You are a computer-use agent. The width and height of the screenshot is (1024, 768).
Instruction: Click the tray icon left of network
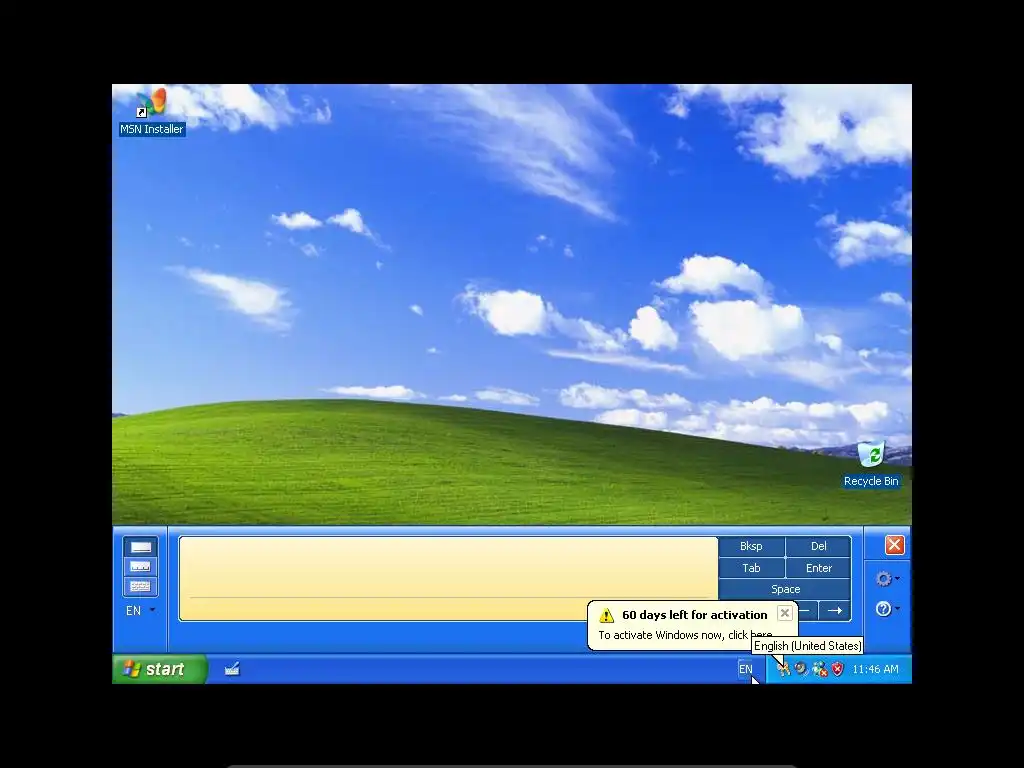pyautogui.click(x=801, y=669)
